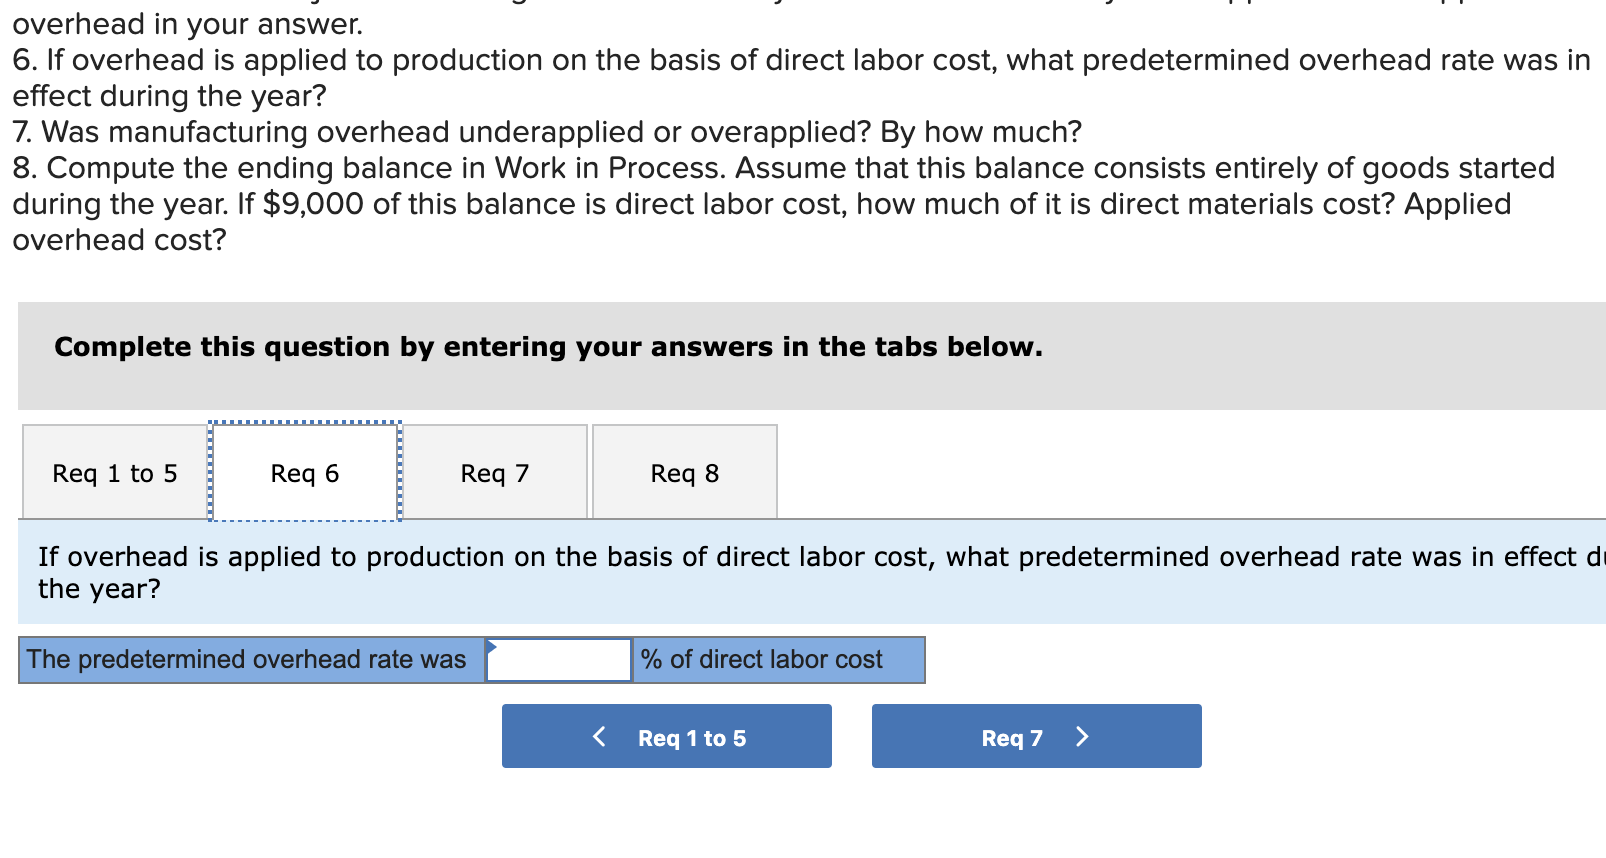Click the predetermined overhead rate input box
This screenshot has width=1606, height=858.
[x=558, y=660]
